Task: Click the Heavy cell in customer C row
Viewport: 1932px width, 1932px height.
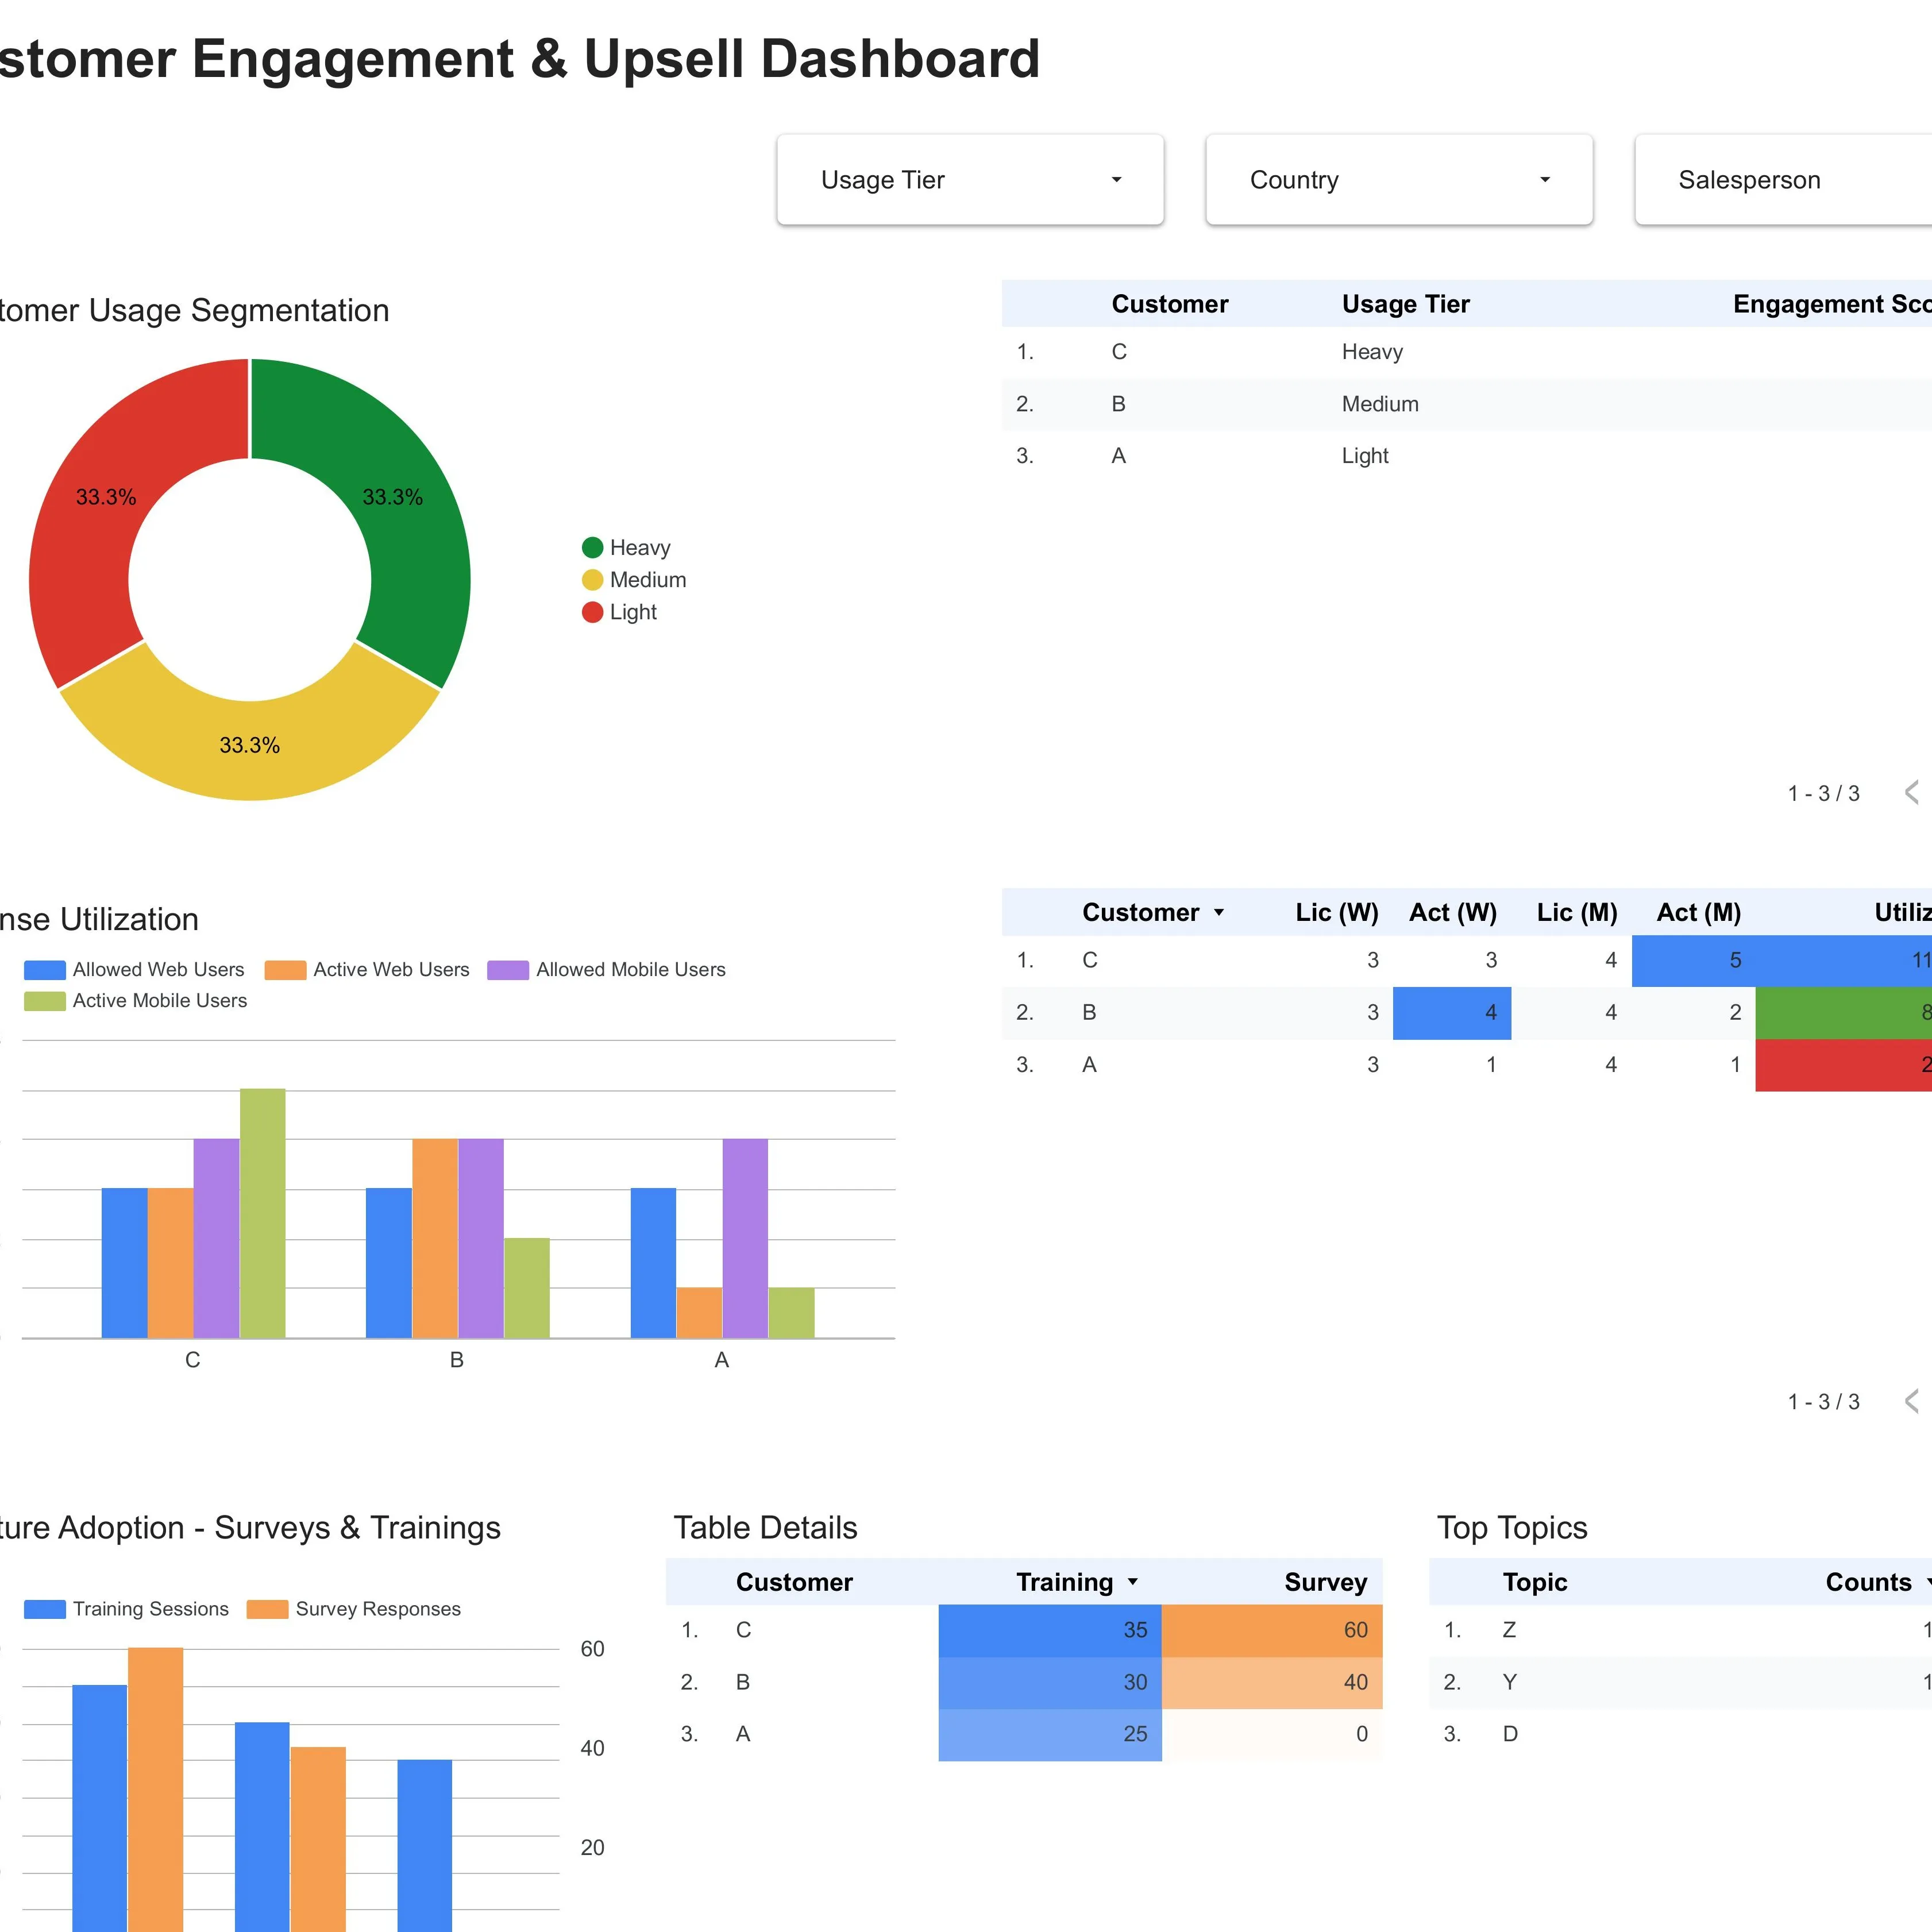Action: coord(1372,352)
